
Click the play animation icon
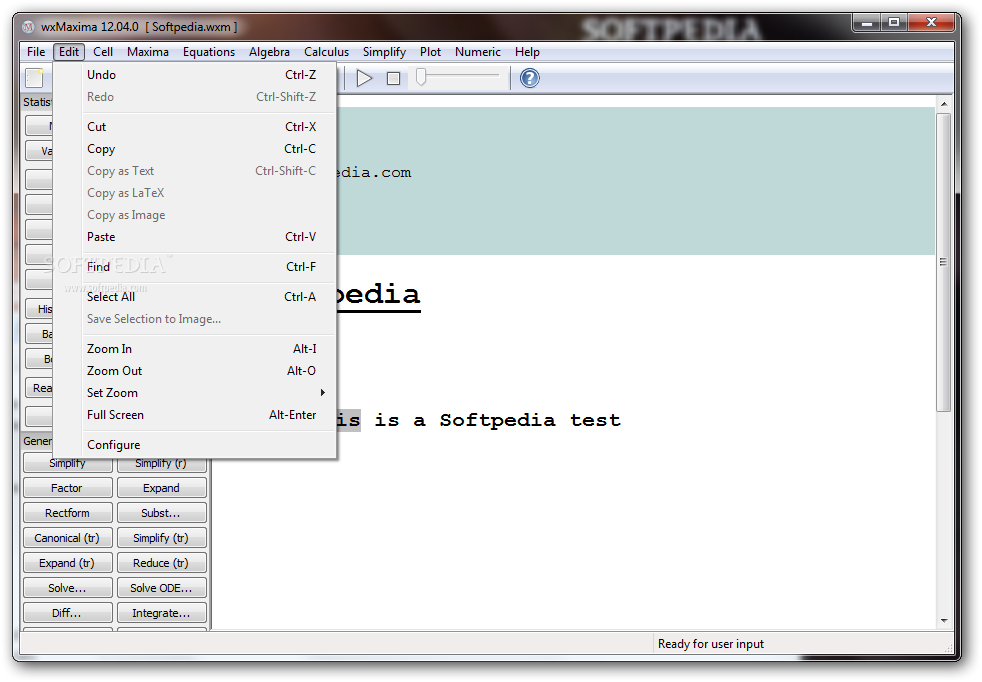pos(364,78)
